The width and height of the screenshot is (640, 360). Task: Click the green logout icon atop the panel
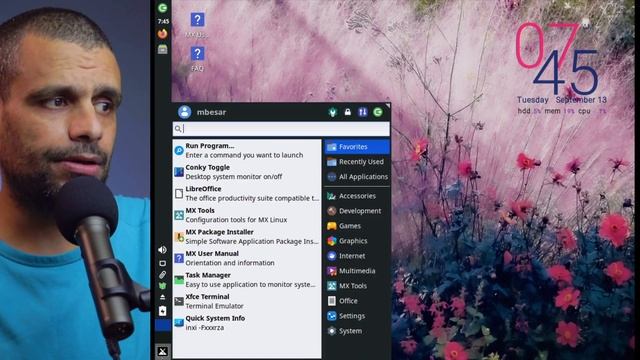click(162, 8)
